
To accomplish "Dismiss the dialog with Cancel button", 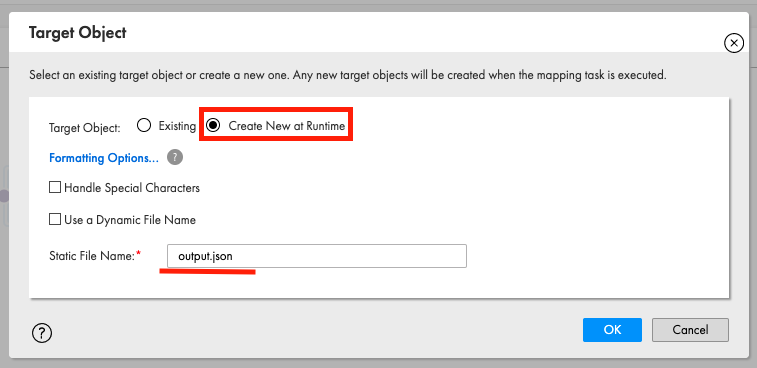I will 690,330.
